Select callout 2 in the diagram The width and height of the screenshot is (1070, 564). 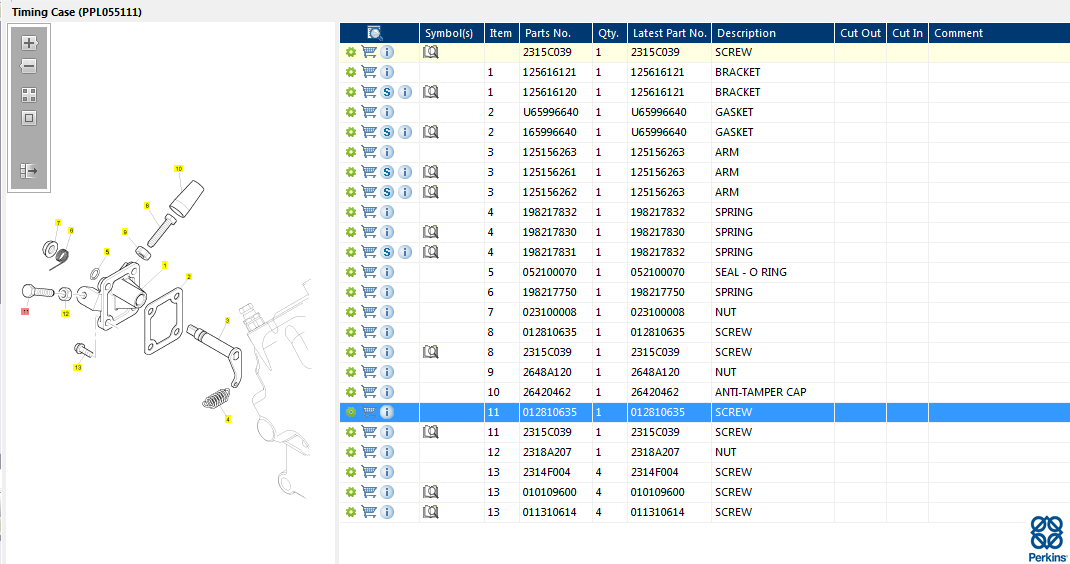tap(189, 277)
